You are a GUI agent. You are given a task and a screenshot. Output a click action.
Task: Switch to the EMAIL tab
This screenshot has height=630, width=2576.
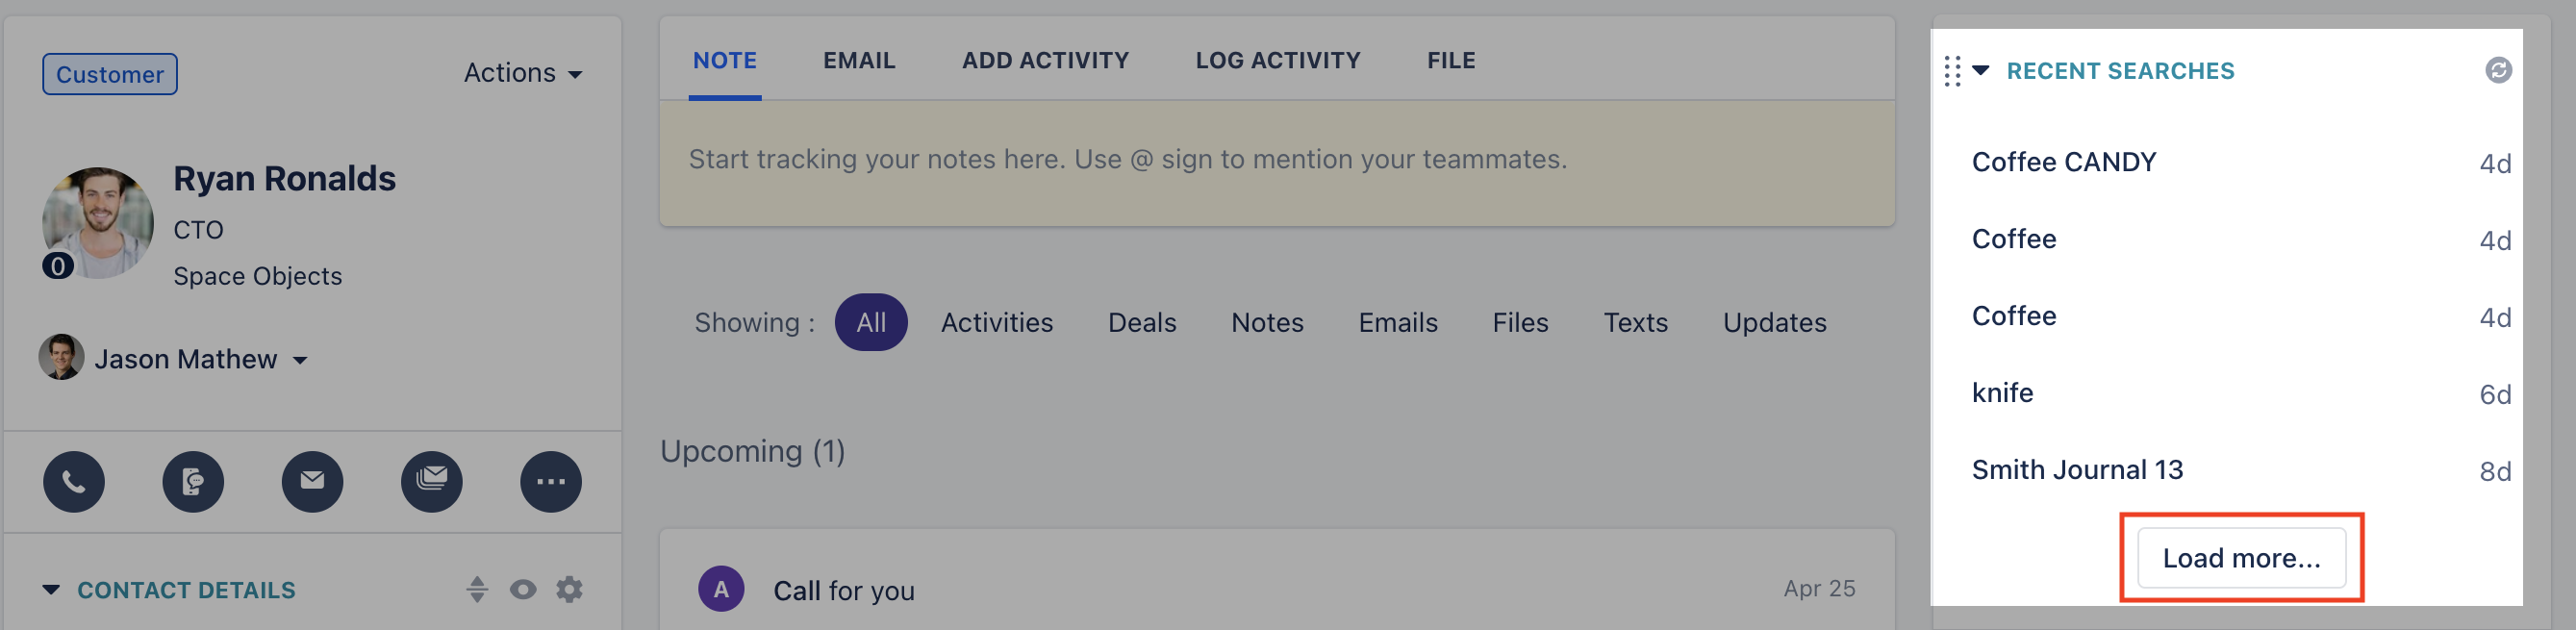(x=859, y=61)
